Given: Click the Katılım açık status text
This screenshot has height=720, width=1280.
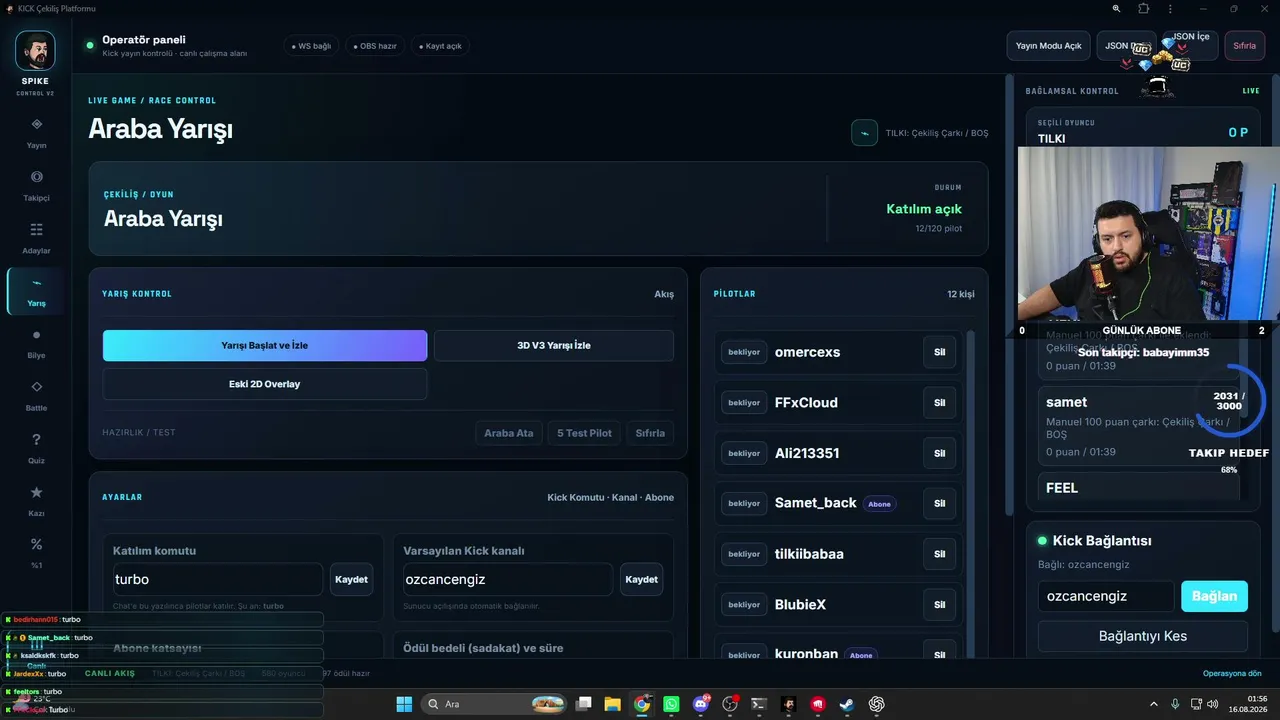Looking at the screenshot, I should pos(924,209).
